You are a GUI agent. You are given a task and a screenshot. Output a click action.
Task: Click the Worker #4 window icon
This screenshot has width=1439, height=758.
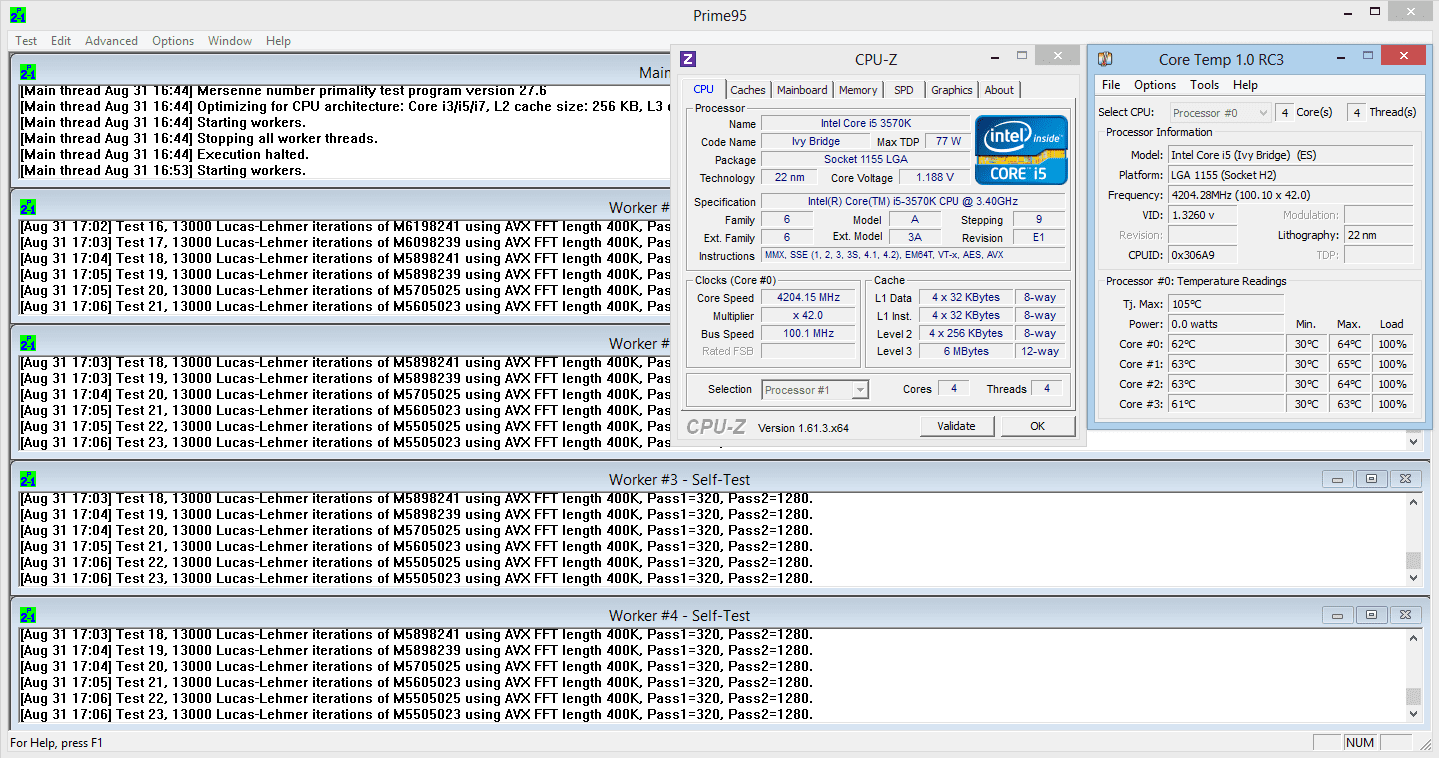click(x=28, y=615)
